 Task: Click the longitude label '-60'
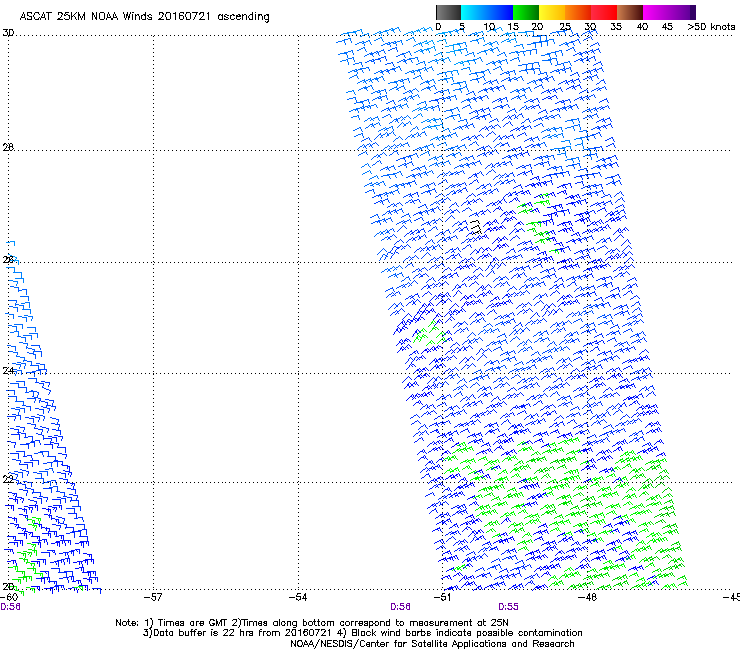click(9, 597)
